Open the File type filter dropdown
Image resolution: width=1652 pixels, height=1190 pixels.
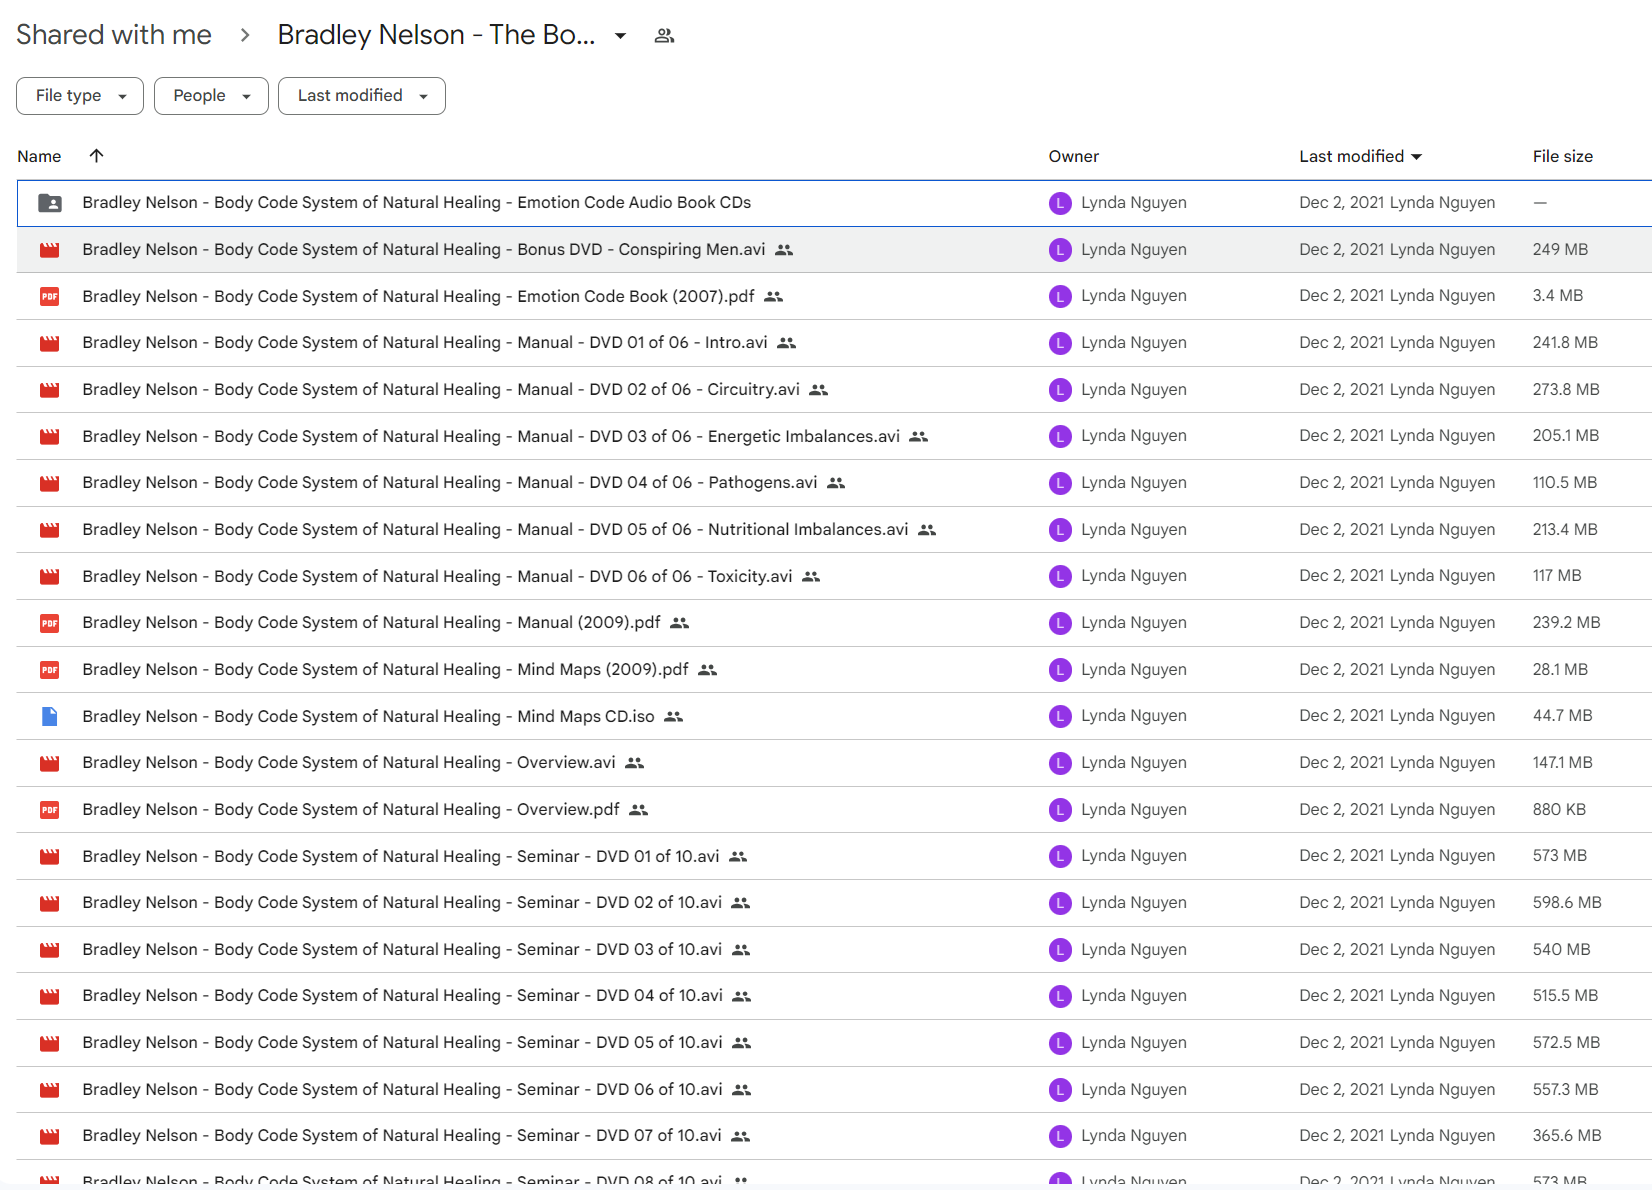(x=80, y=96)
